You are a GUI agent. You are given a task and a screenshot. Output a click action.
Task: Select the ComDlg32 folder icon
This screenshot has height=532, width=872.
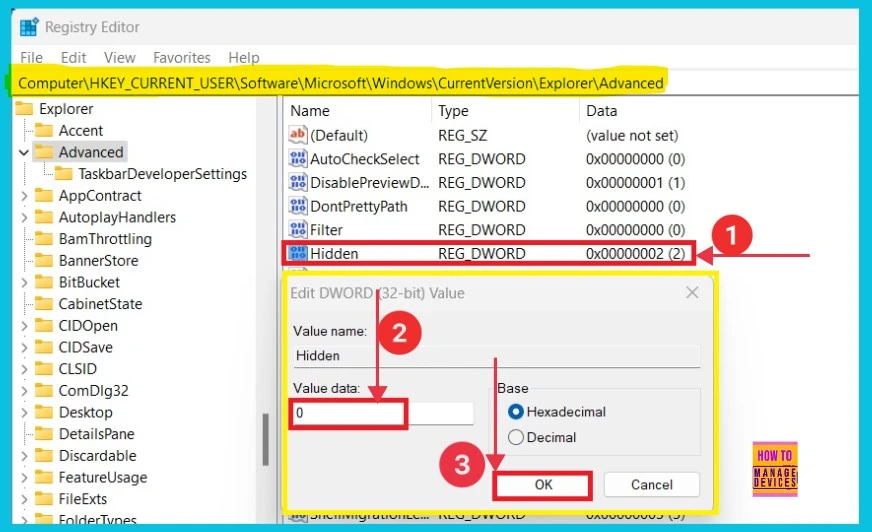click(x=44, y=390)
